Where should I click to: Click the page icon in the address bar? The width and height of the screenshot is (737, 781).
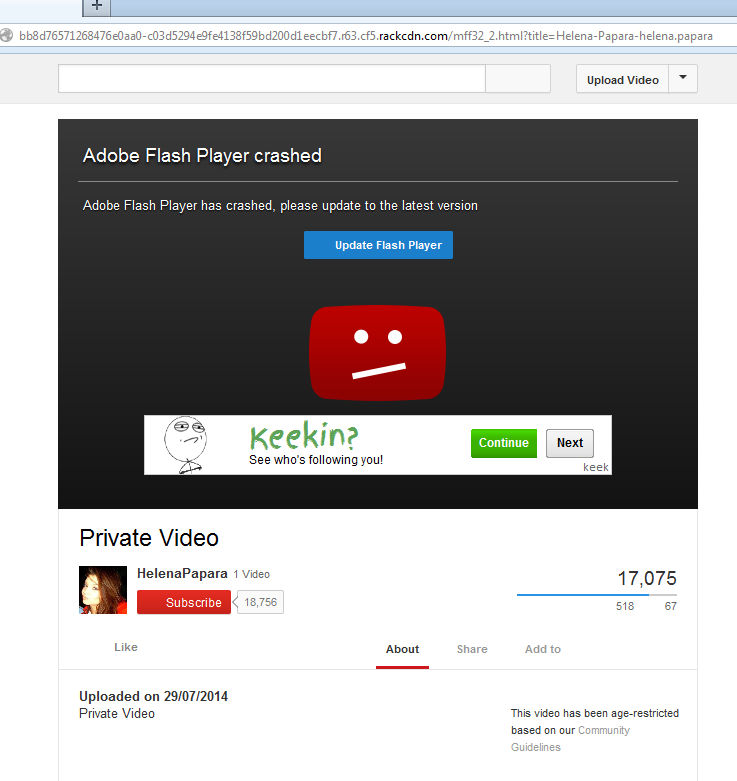pyautogui.click(x=8, y=36)
